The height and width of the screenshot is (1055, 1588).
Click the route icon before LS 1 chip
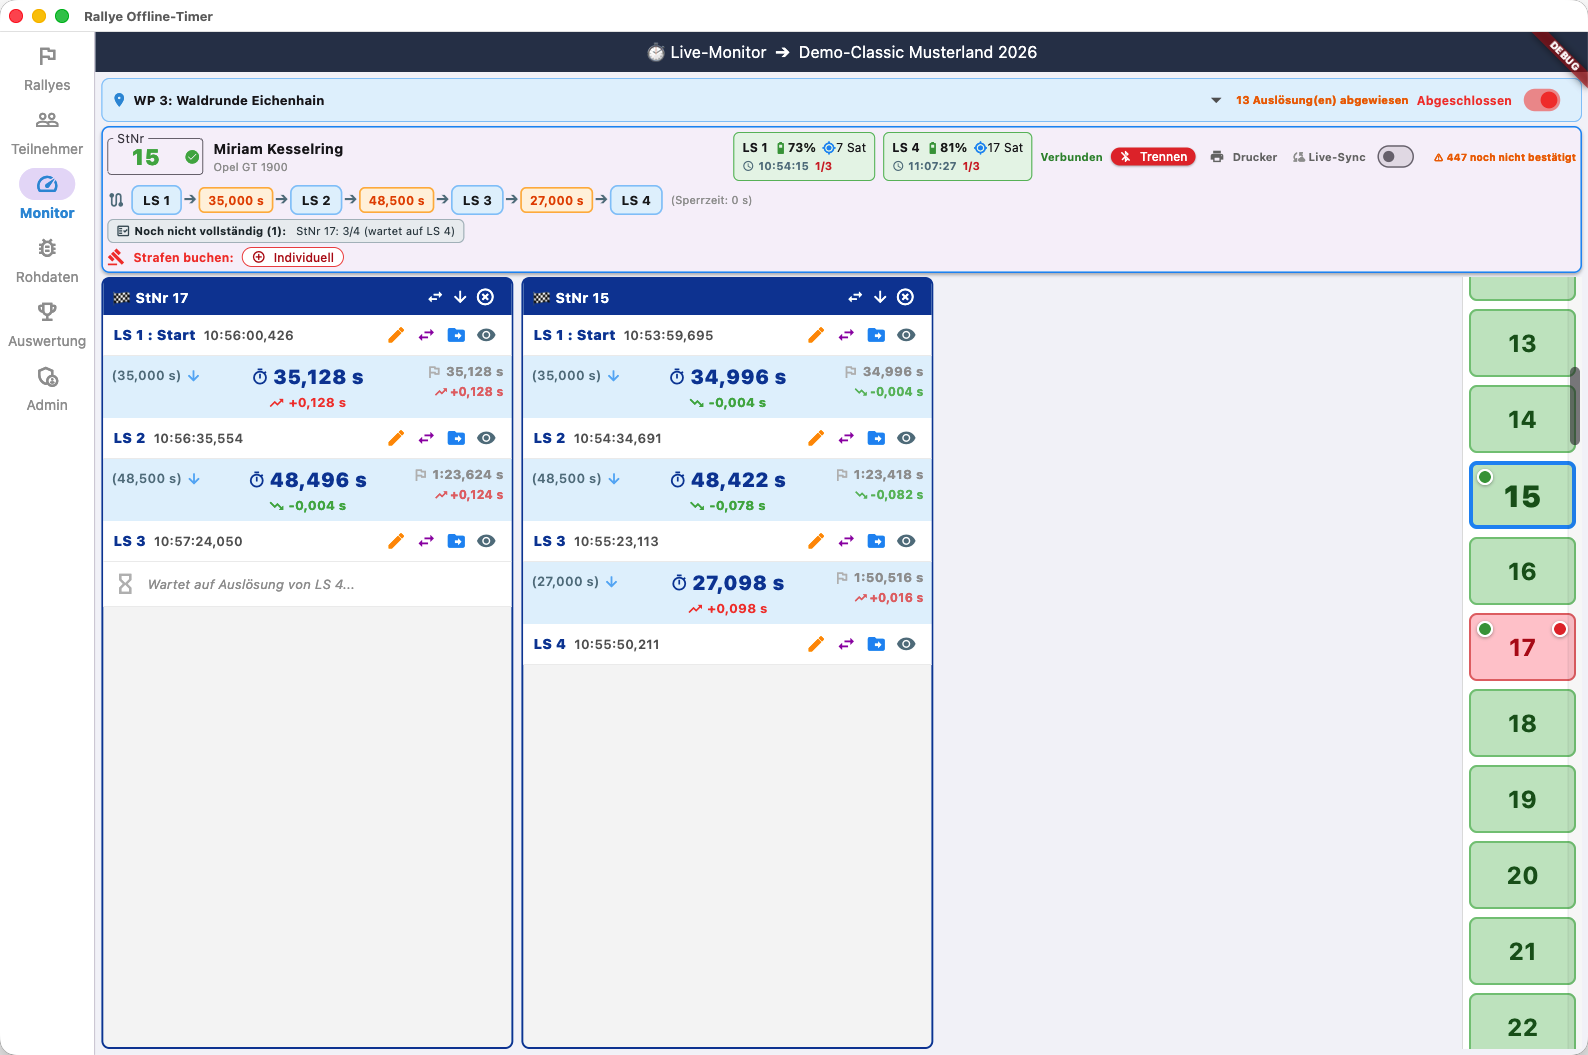pos(116,200)
